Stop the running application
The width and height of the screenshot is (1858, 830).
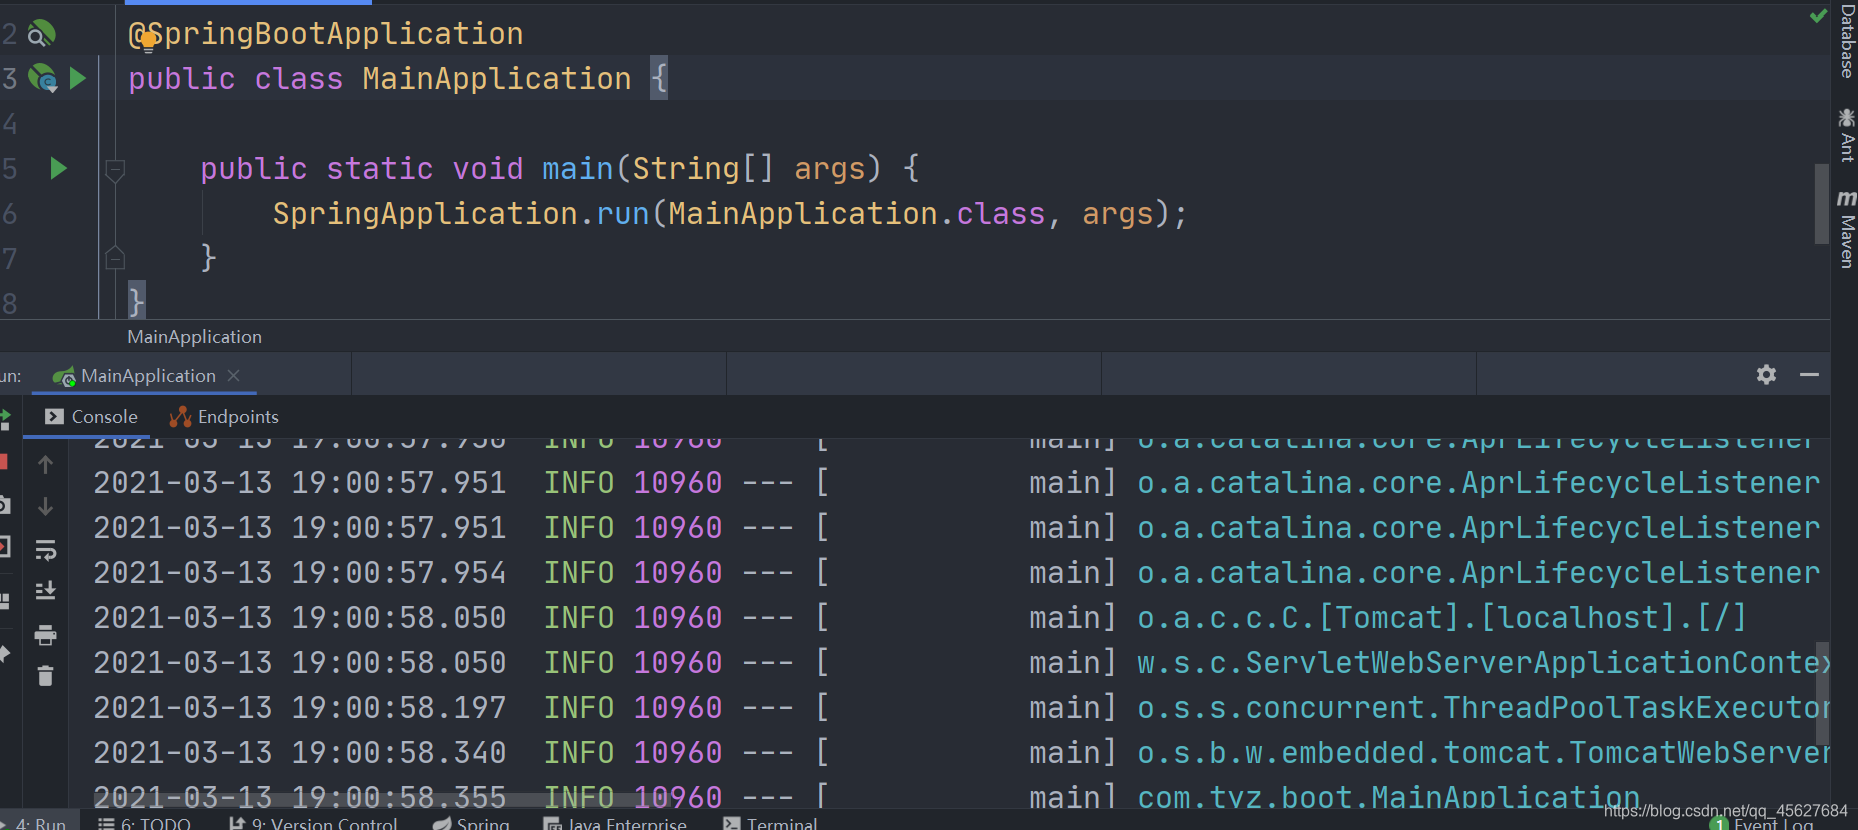3,462
